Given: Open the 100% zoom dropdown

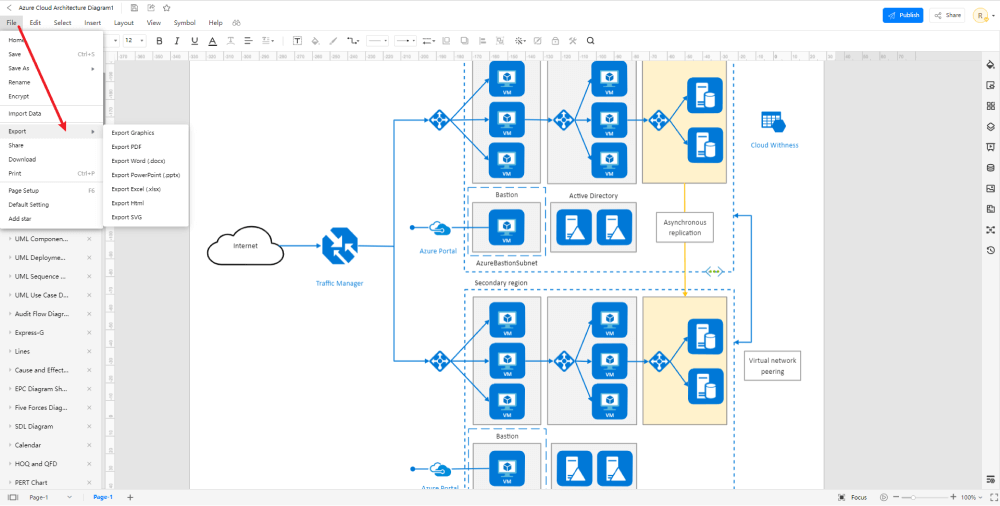Looking at the screenshot, I should (x=971, y=497).
